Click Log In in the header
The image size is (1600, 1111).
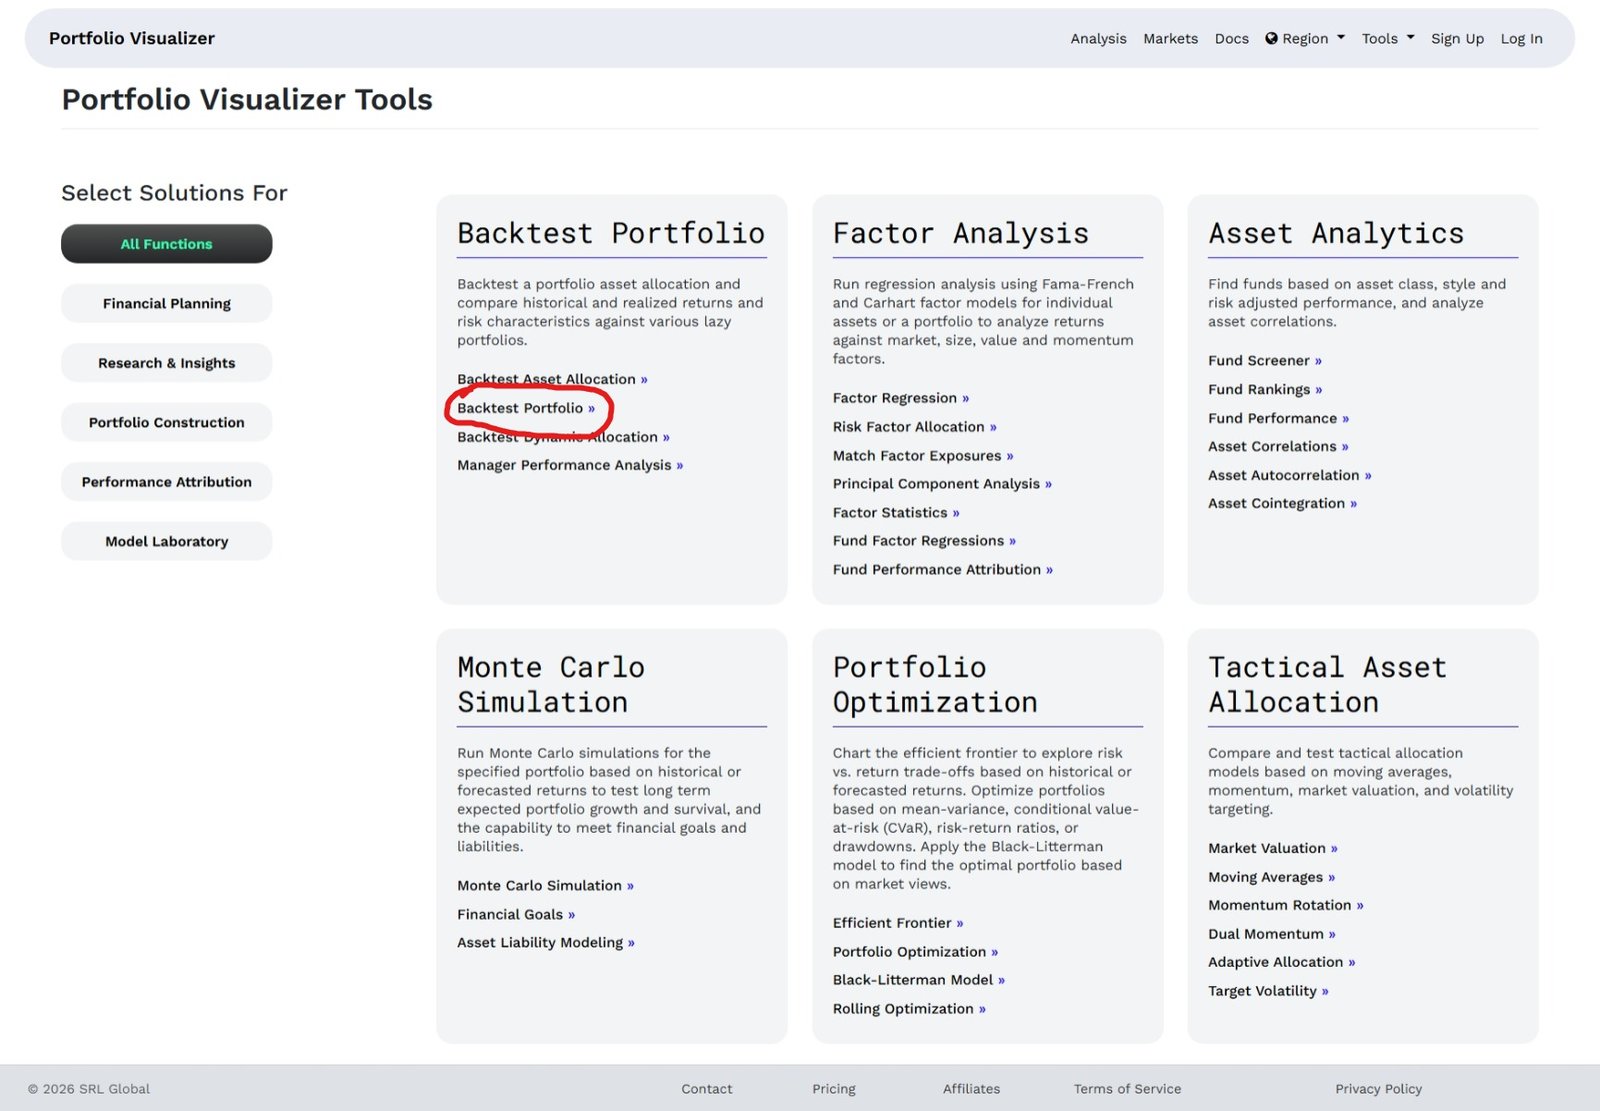[x=1521, y=39]
